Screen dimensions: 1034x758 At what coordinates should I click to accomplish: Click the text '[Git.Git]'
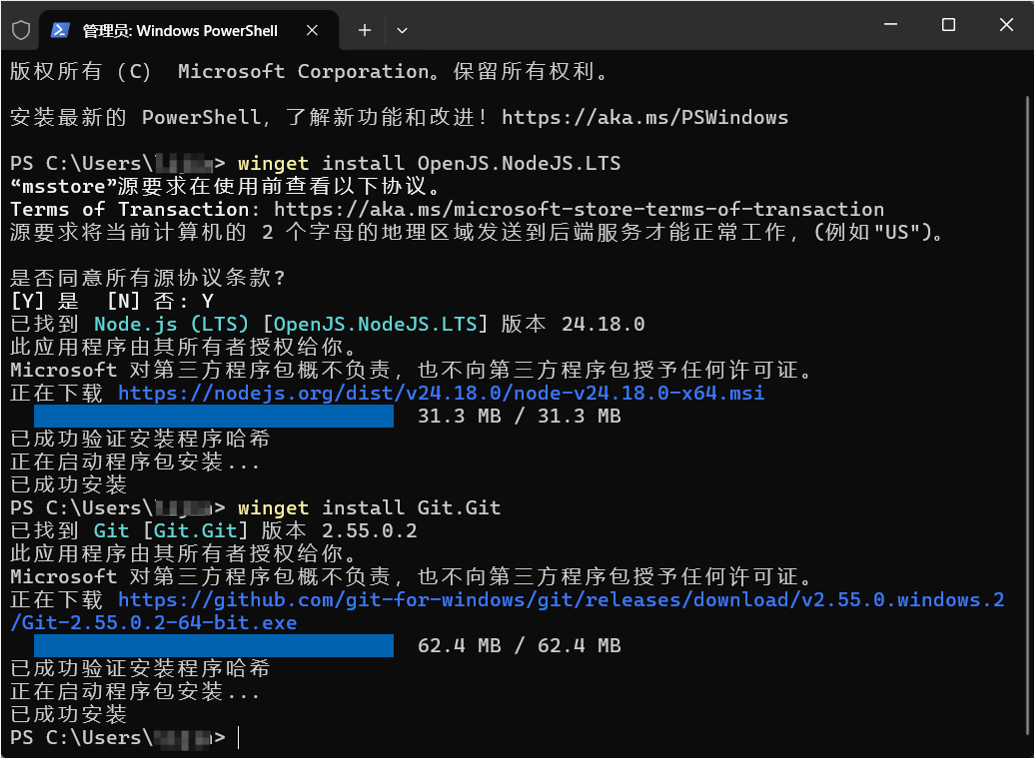click(196, 531)
